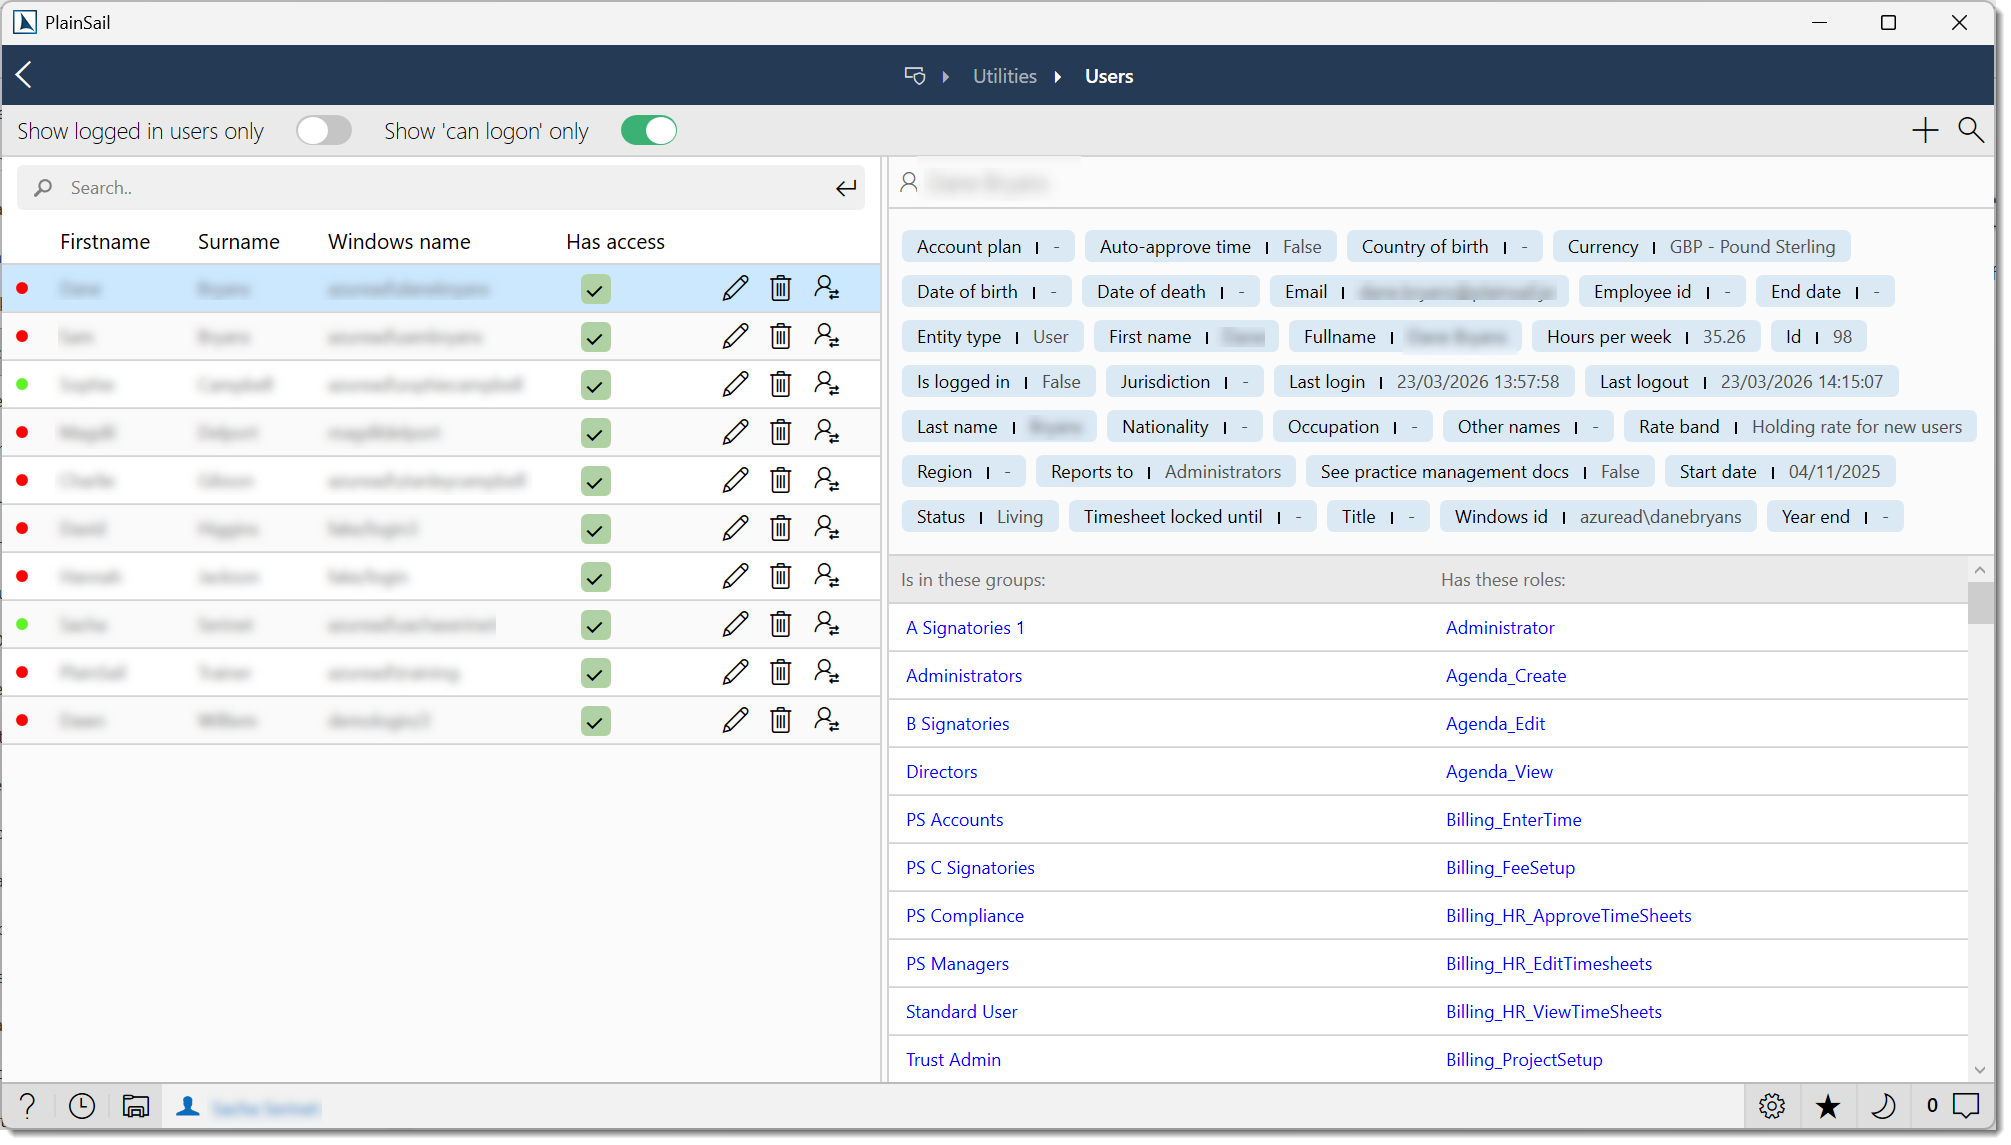The width and height of the screenshot is (2011, 1145).
Task: Click delete trash icon on second row
Action: click(x=781, y=337)
